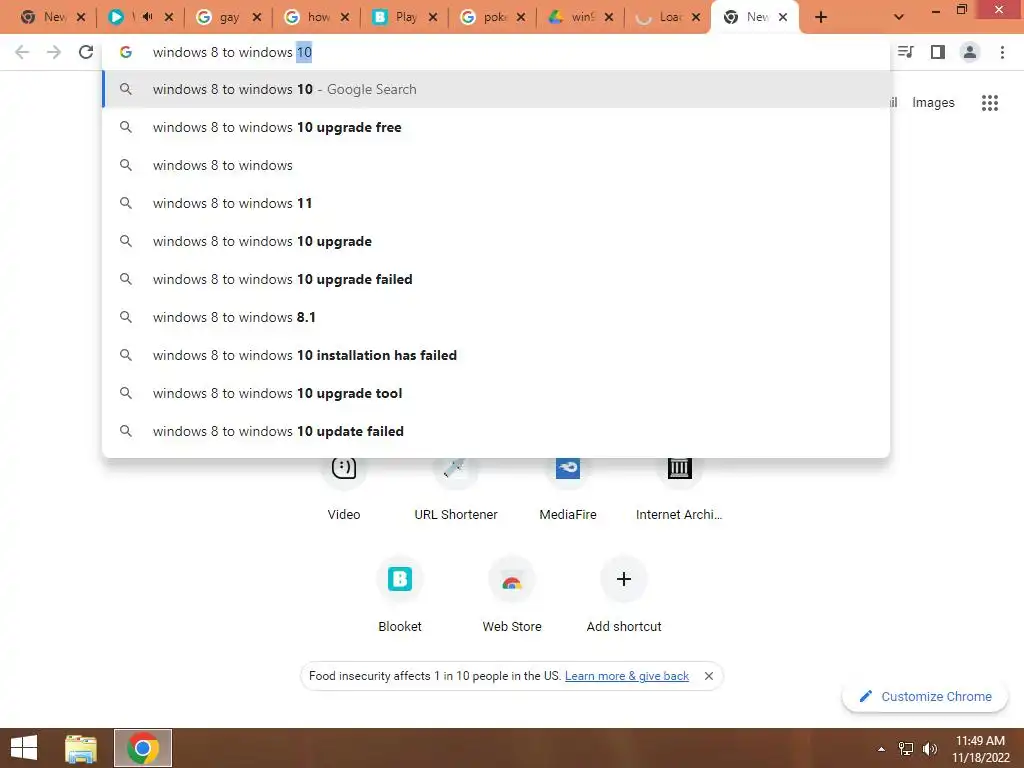Choose suggestion ending in '10 upgrade' only
This screenshot has width=1024, height=768.
496,242
